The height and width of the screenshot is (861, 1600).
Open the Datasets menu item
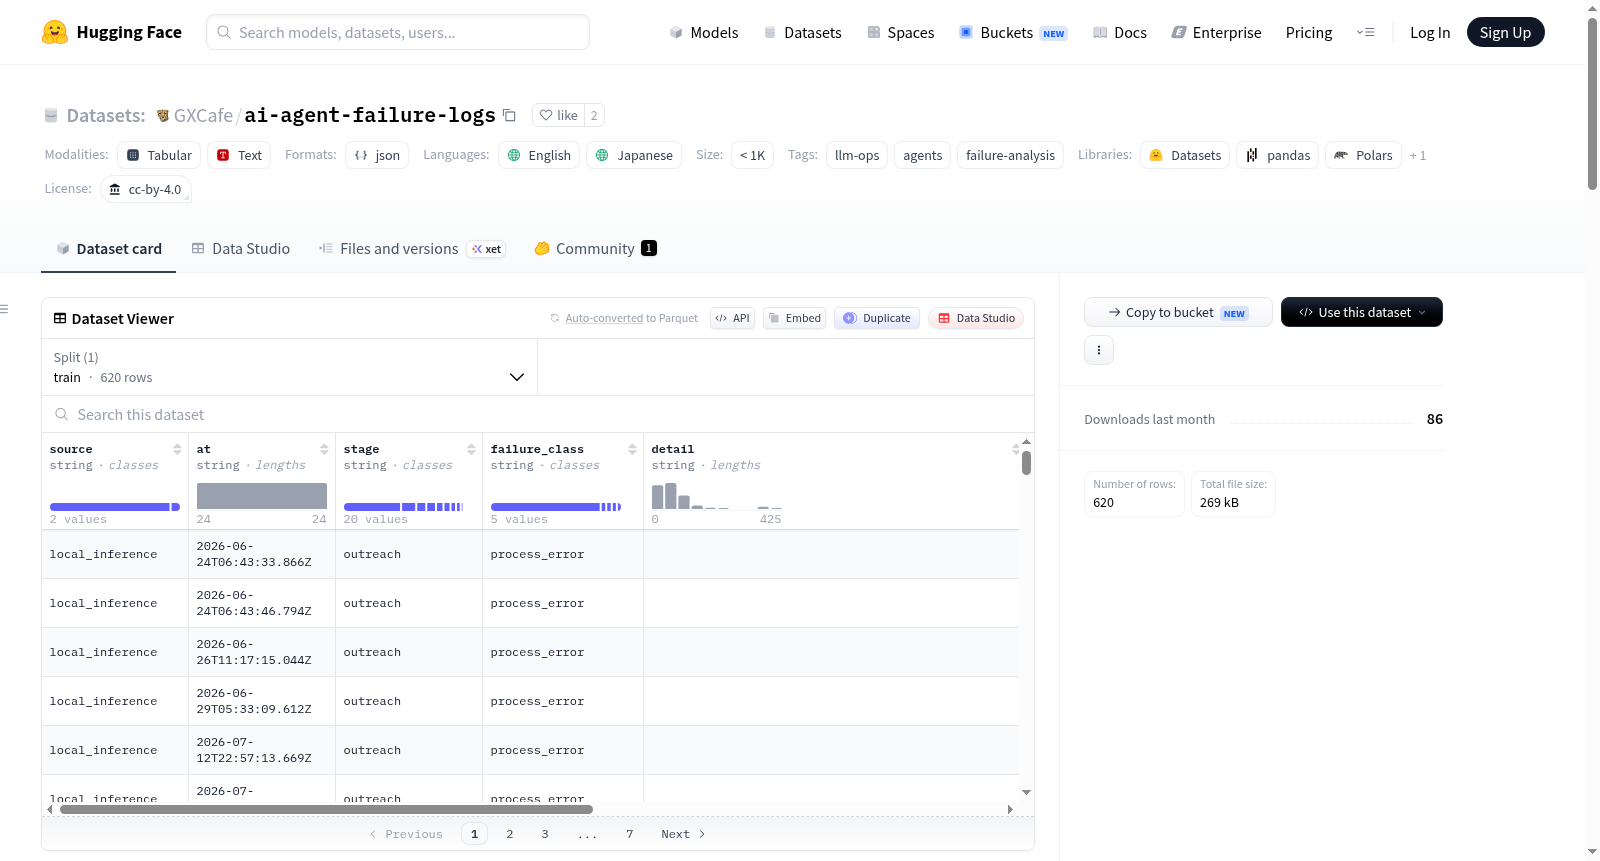click(x=802, y=32)
